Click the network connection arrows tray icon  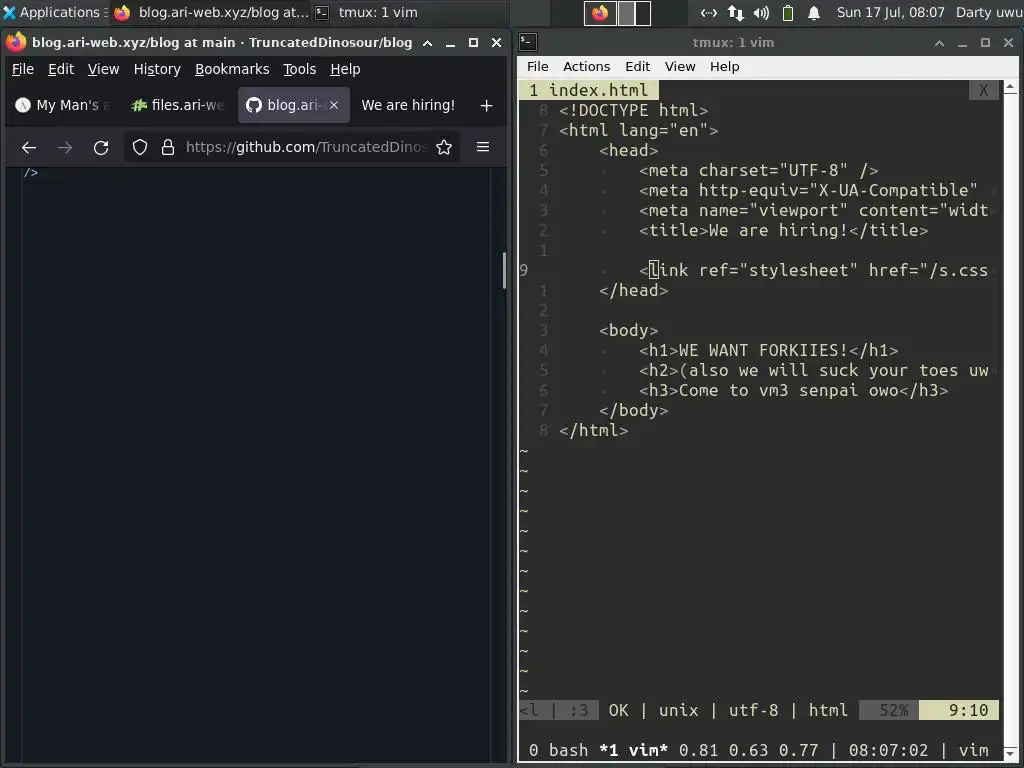point(709,12)
